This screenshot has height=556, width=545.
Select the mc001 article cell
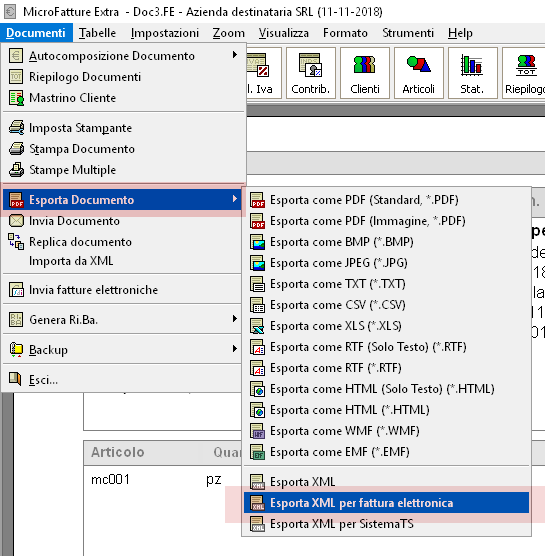coord(110,479)
